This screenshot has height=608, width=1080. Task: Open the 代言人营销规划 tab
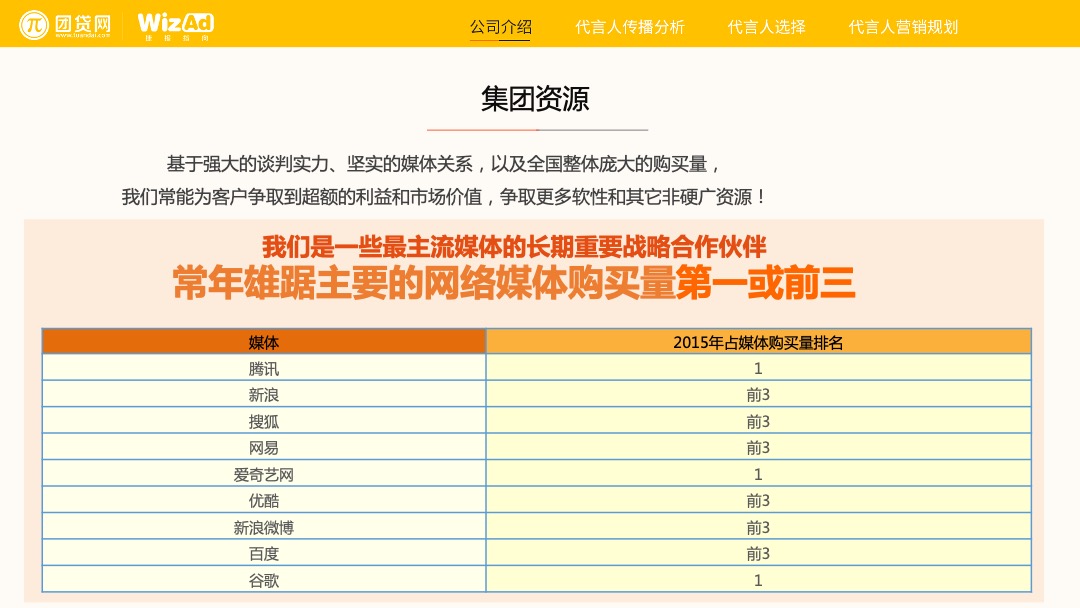[x=903, y=27]
